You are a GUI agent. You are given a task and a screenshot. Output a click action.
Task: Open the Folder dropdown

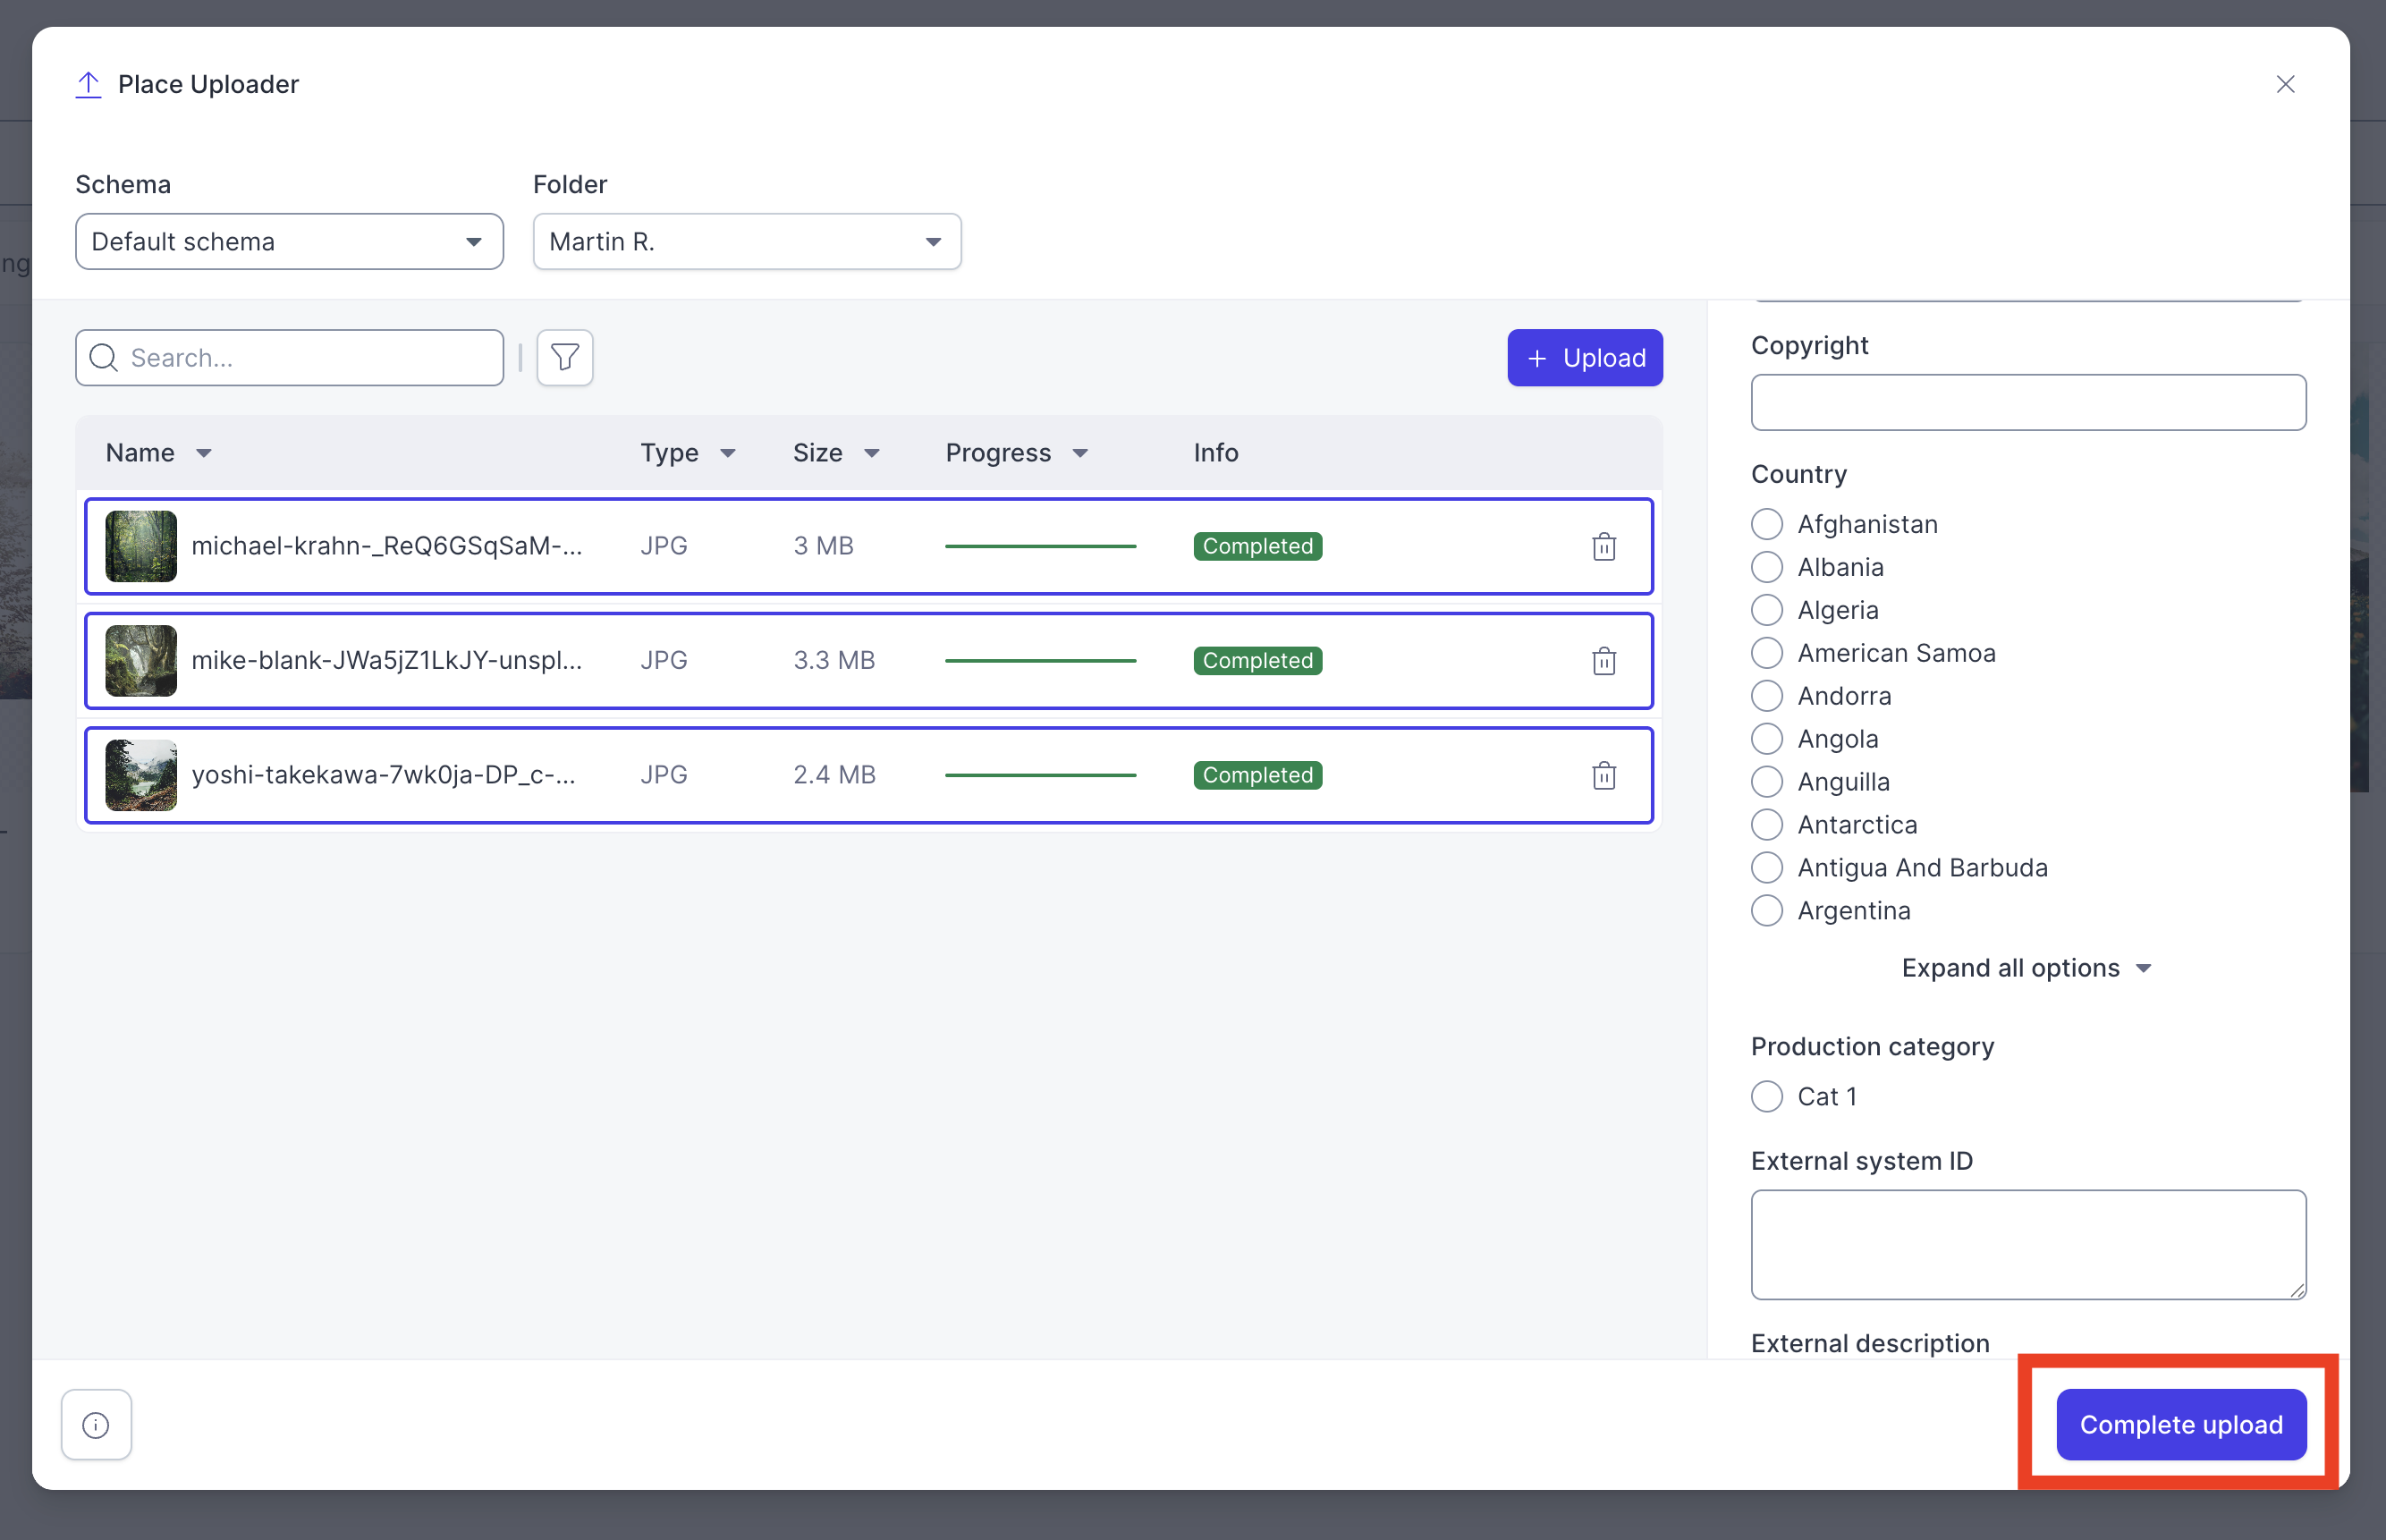747,241
